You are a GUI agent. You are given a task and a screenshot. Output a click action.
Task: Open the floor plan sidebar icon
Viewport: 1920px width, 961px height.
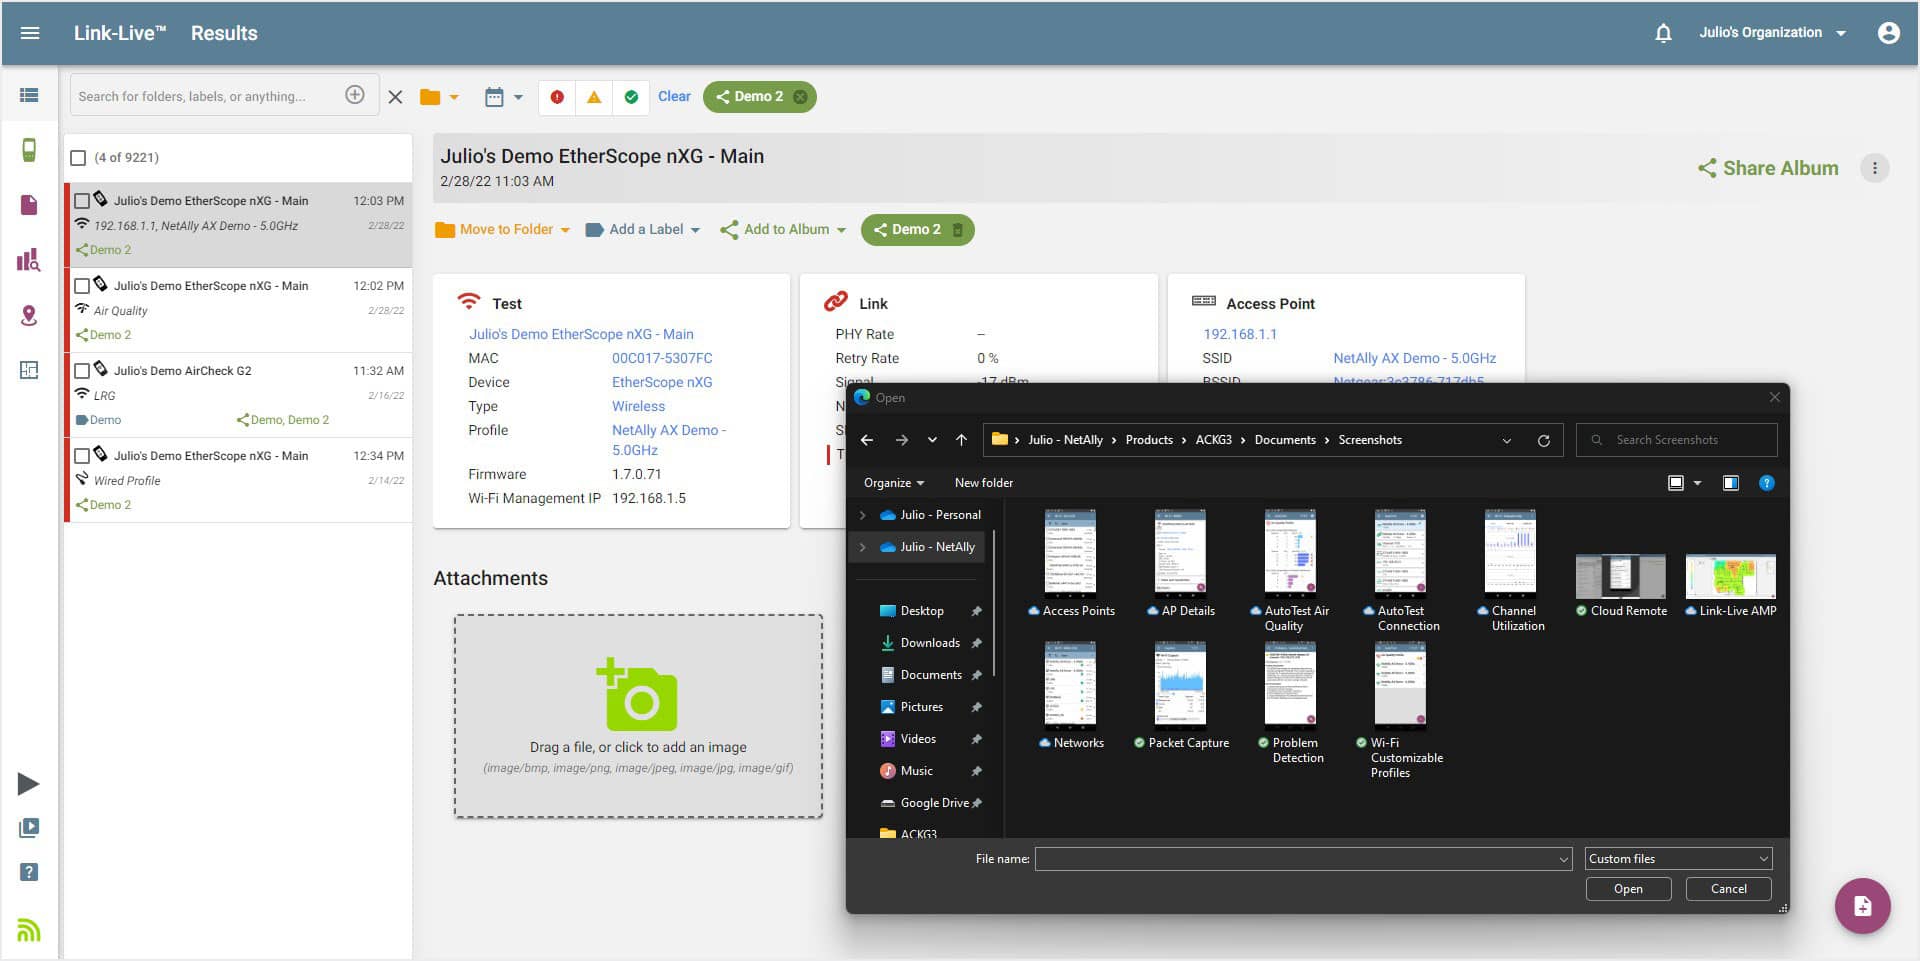(29, 370)
